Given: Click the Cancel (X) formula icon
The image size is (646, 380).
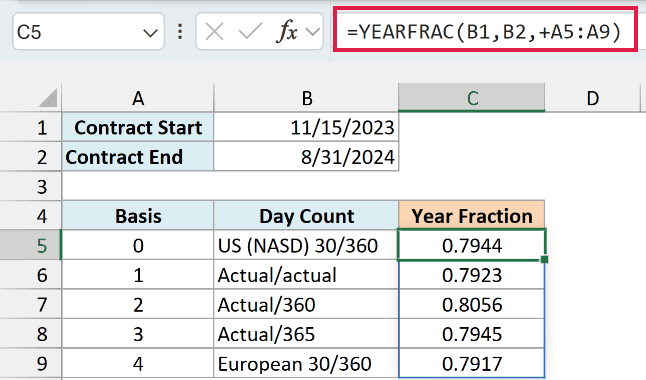Looking at the screenshot, I should (214, 32).
